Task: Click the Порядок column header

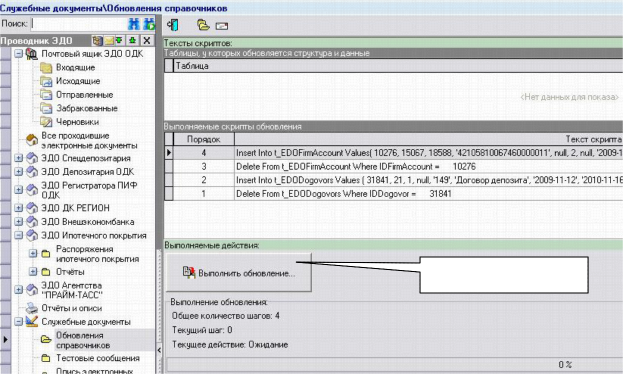Action: (204, 139)
